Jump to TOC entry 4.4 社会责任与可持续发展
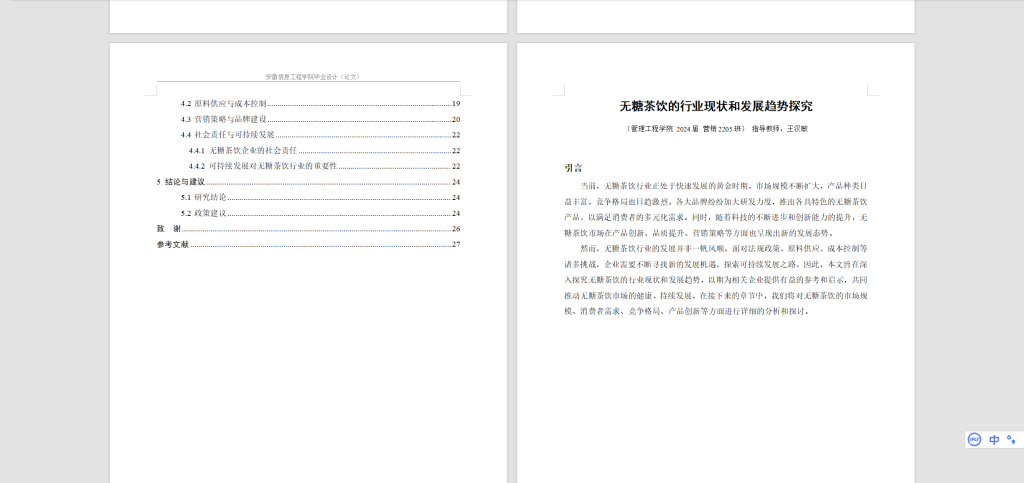The height and width of the screenshot is (483, 1024). click(x=321, y=135)
